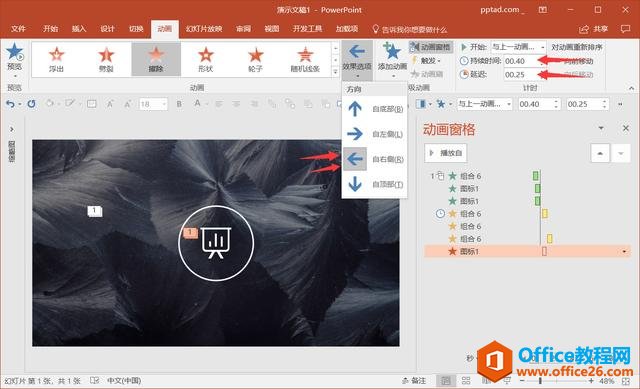Open the 触发 (Trigger) dropdown
The height and width of the screenshot is (389, 640).
point(427,60)
